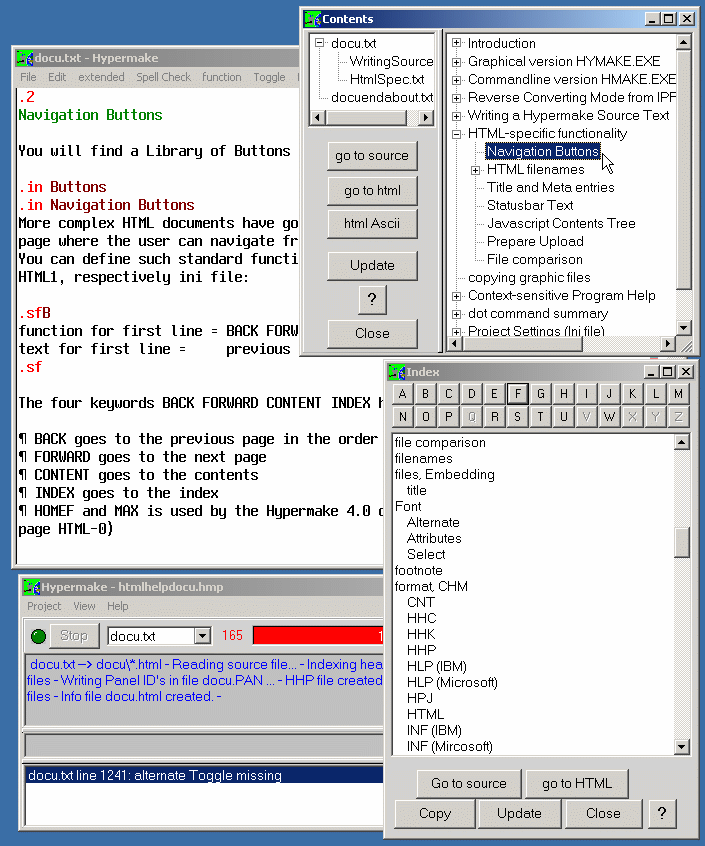Click the Copy button in Index

[x=435, y=814]
